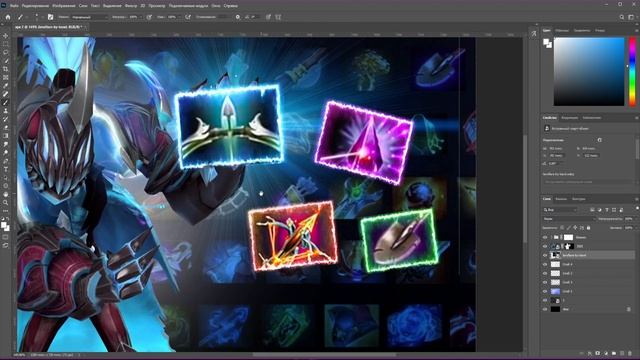Click the Home icon in options bar
Screen dimensions: 640x360
pyautogui.click(x=8, y=17)
